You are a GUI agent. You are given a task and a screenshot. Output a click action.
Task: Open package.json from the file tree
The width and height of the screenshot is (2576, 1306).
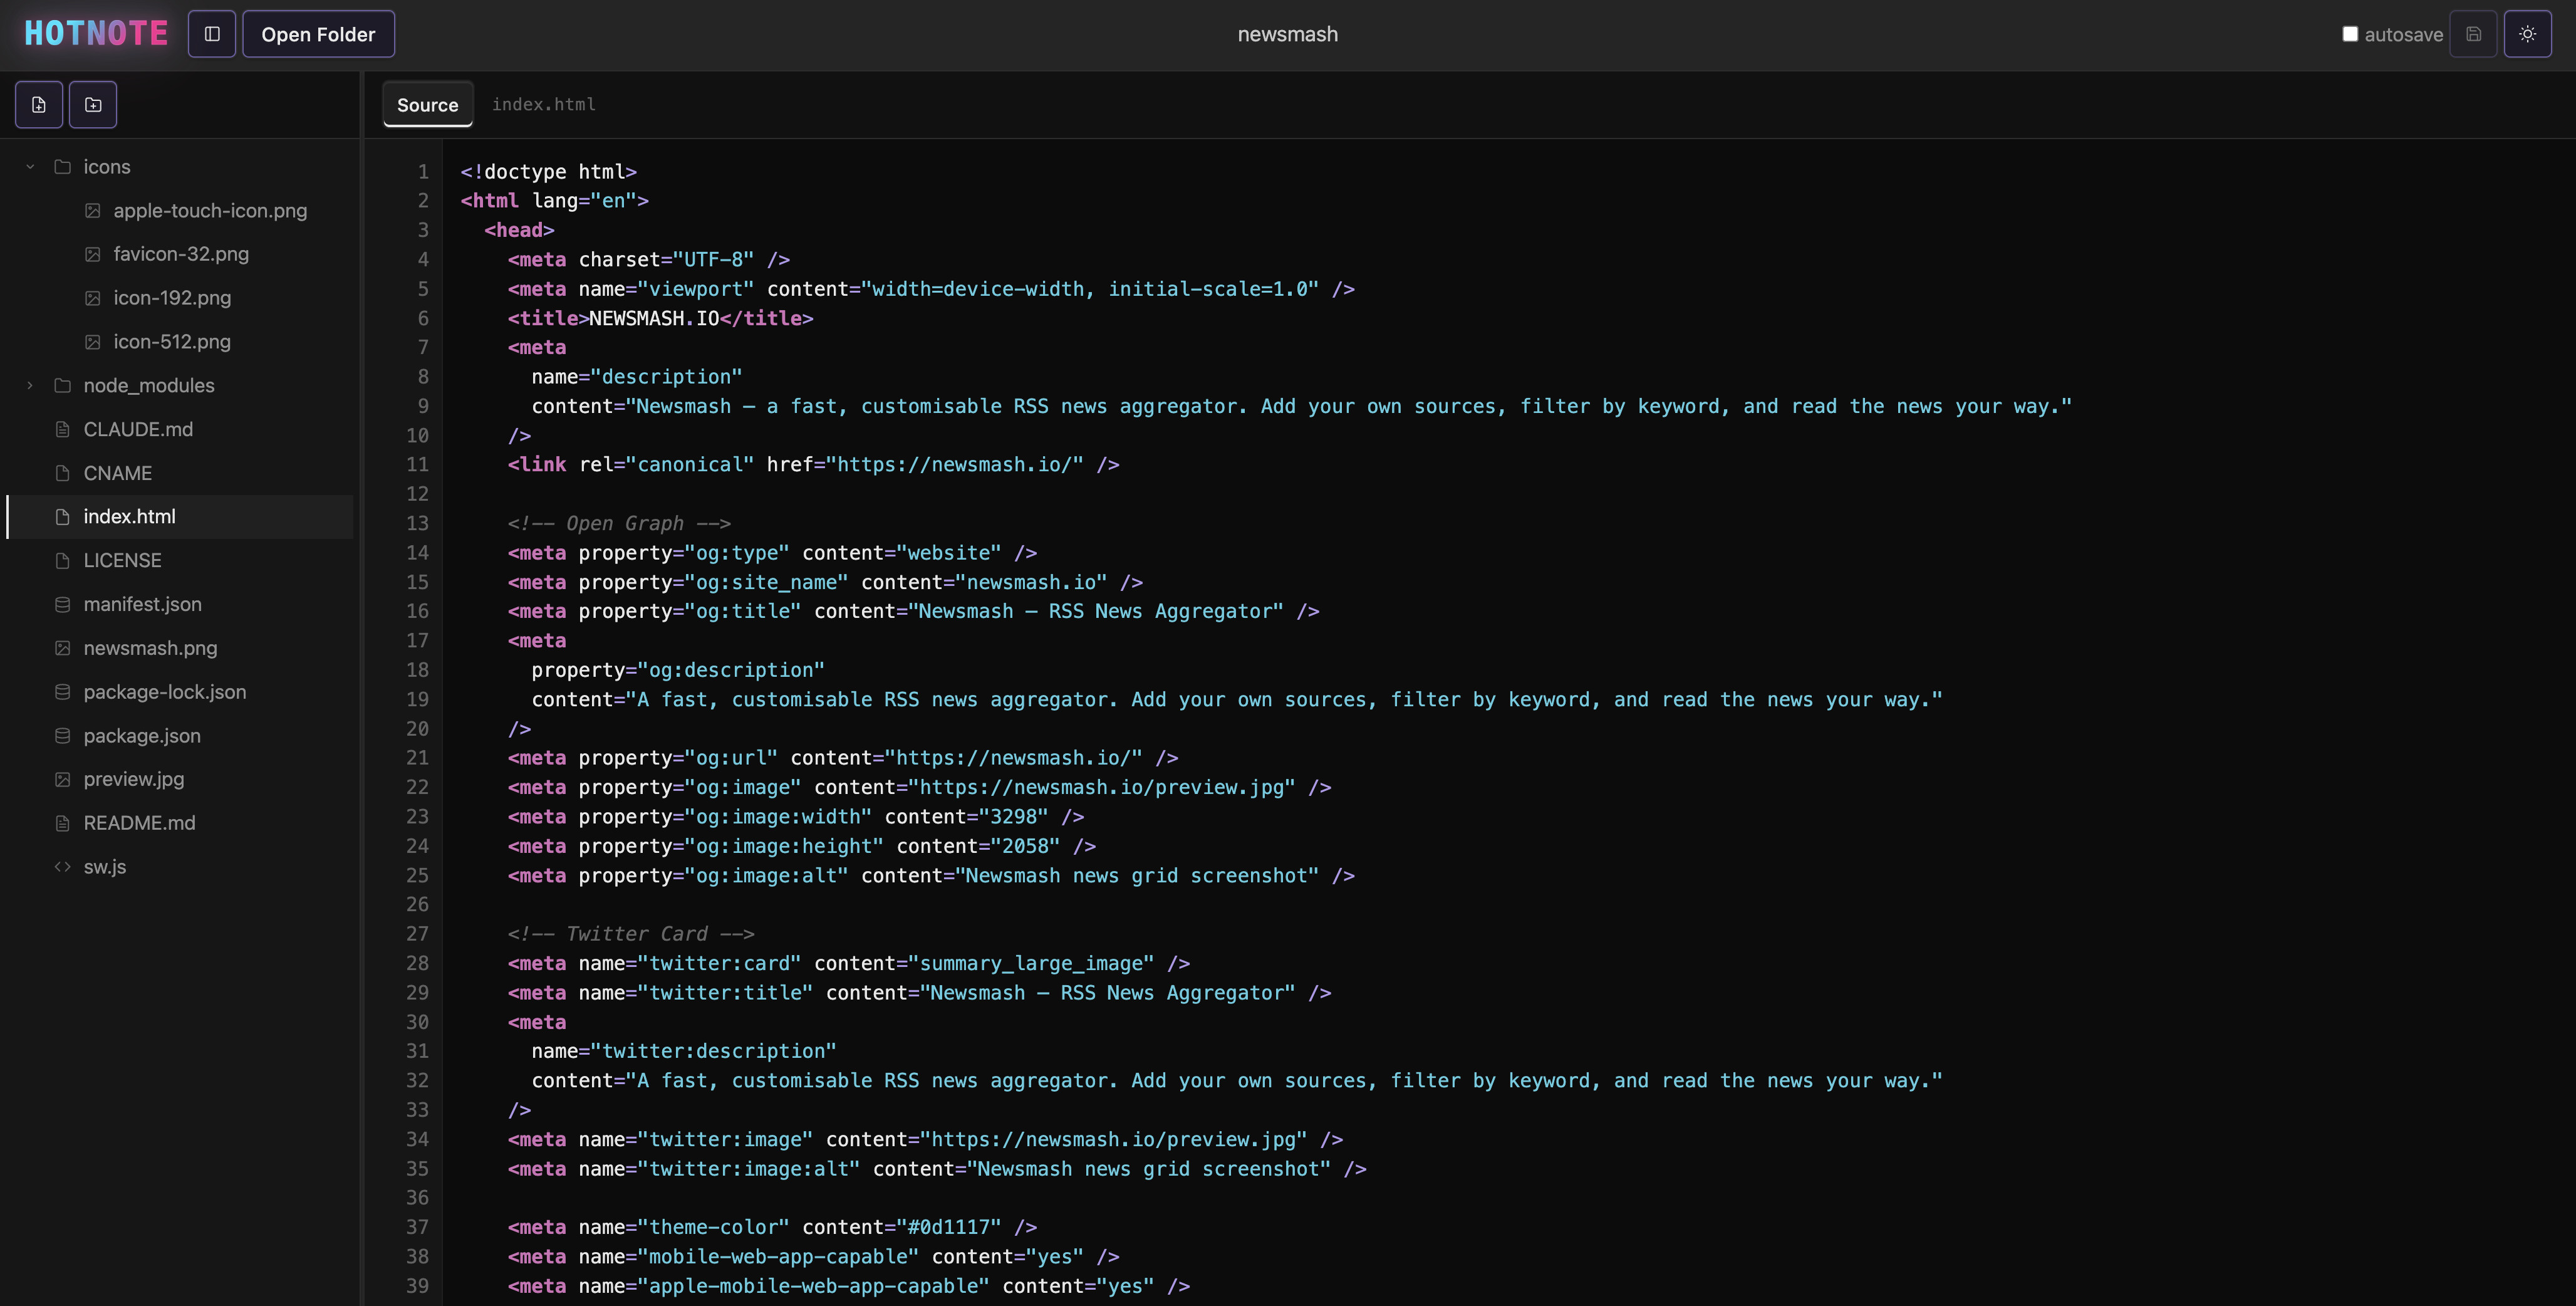point(142,735)
